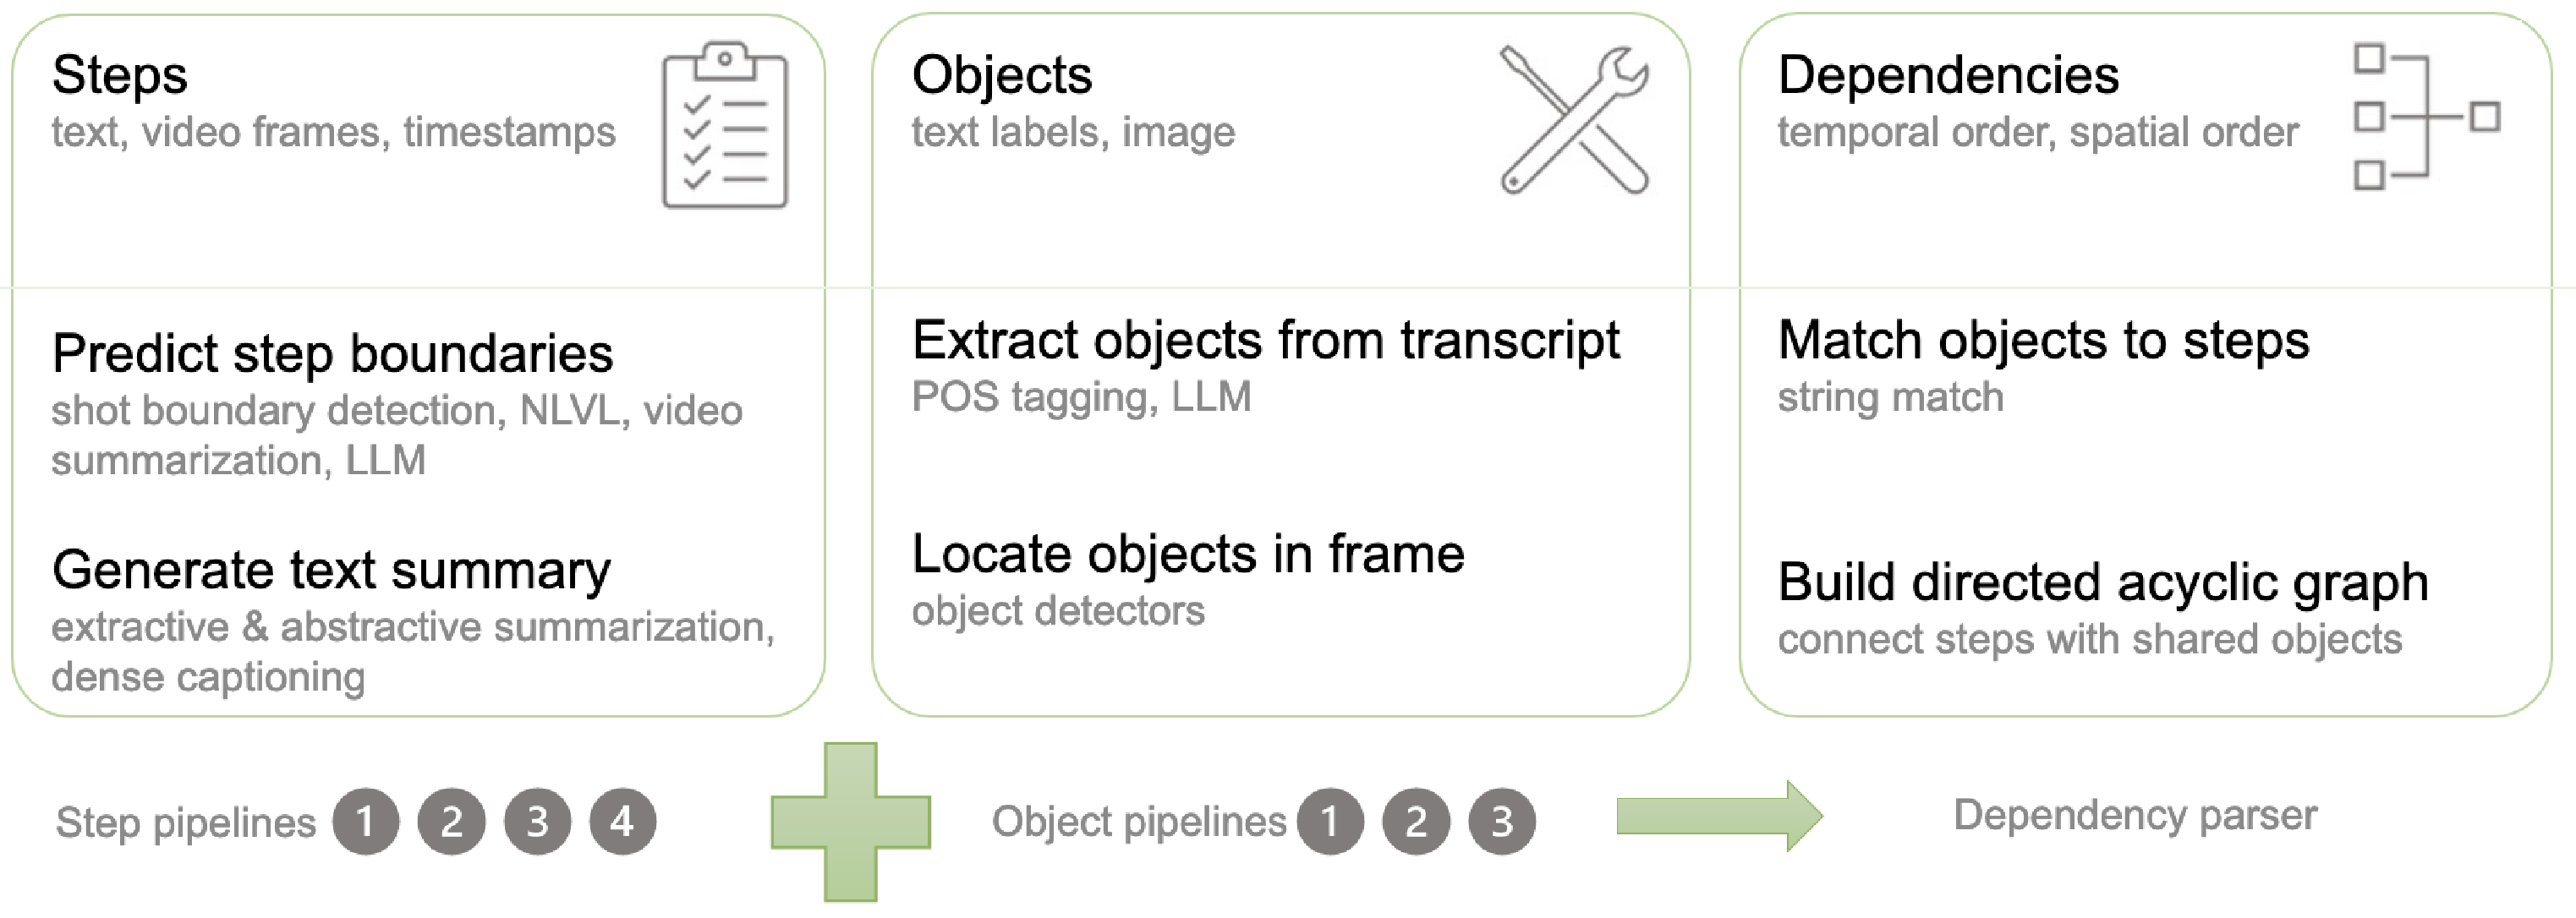2576x918 pixels.
Task: Click the Objects card heading
Action: (x=1002, y=75)
